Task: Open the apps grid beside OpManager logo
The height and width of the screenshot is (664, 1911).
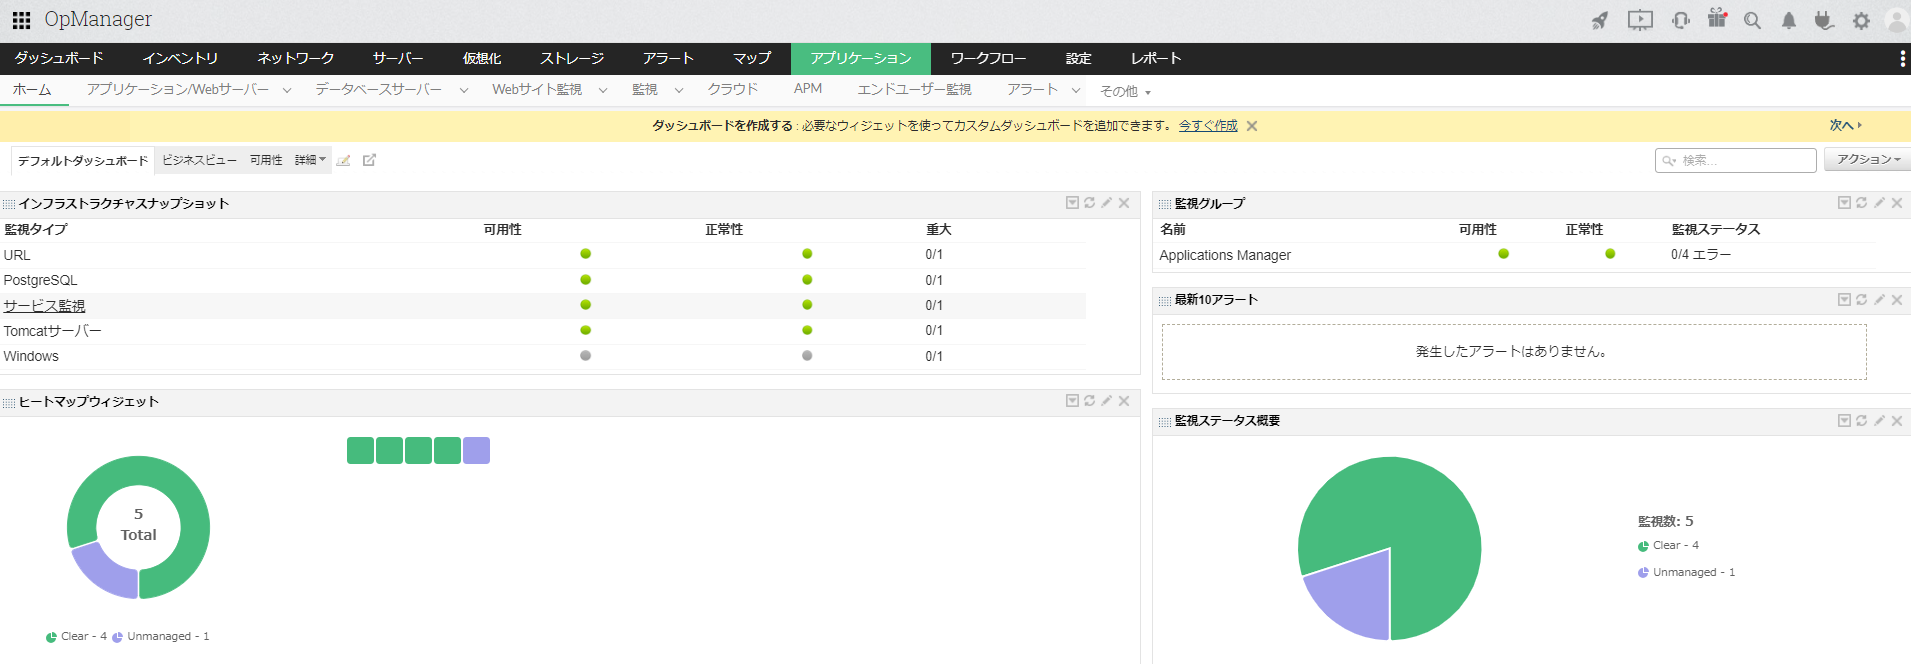Action: pos(21,20)
